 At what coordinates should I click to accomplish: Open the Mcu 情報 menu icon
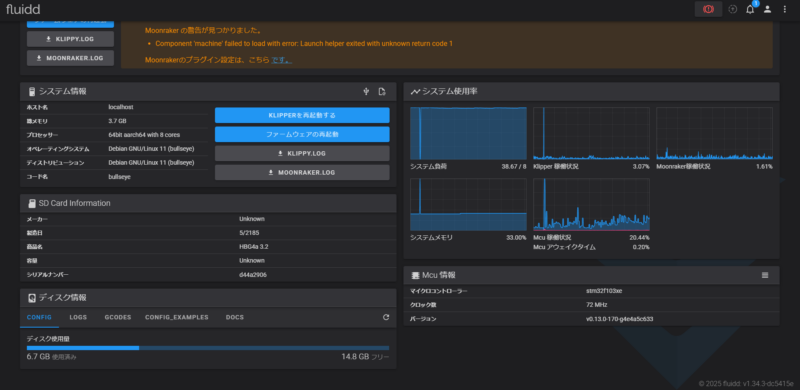765,275
